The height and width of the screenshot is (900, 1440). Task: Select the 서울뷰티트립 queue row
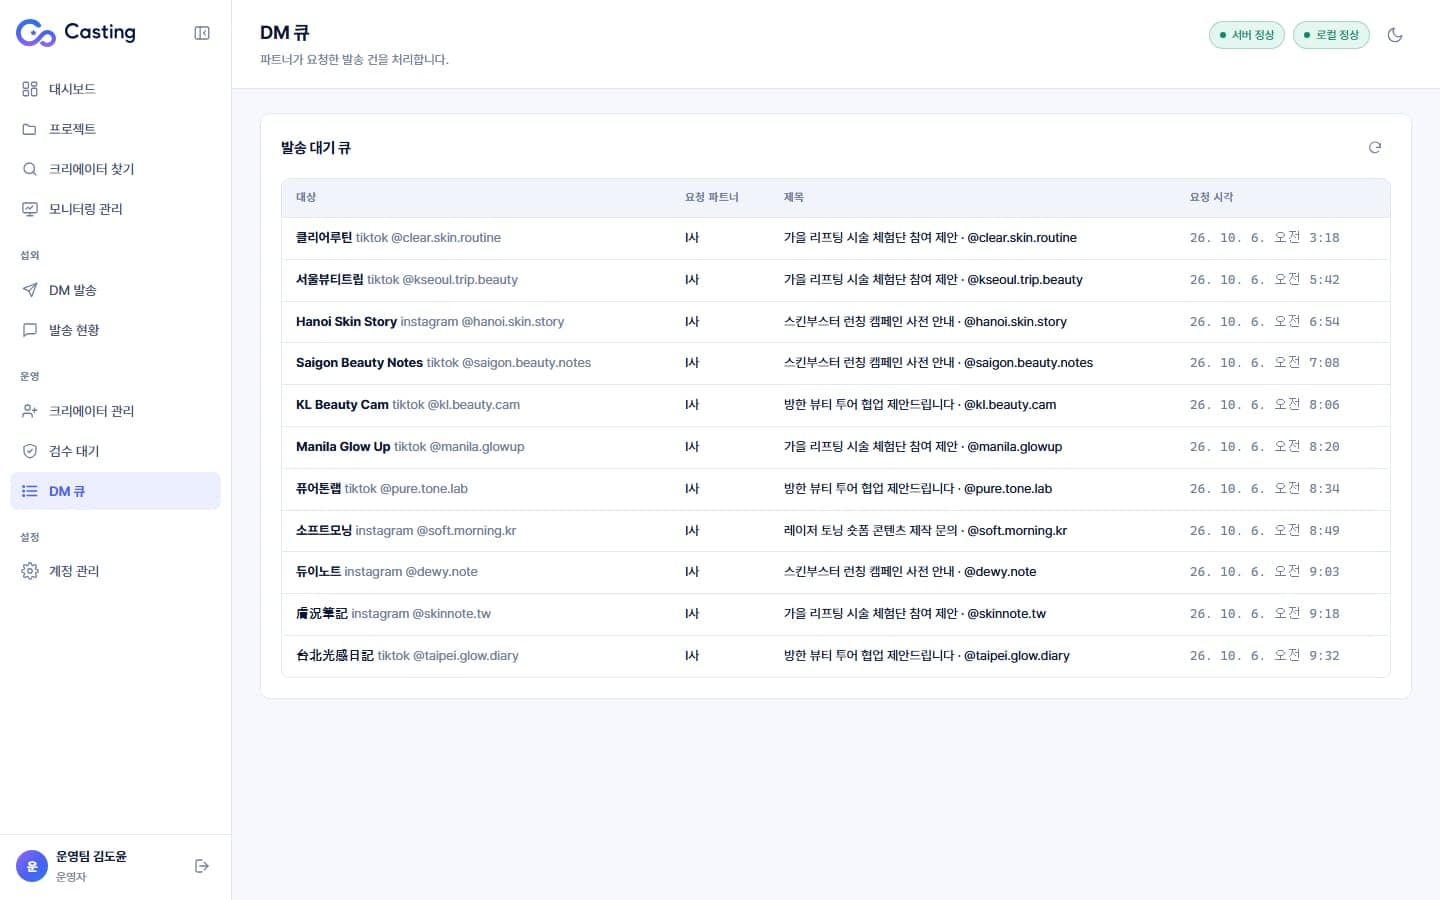tap(836, 280)
